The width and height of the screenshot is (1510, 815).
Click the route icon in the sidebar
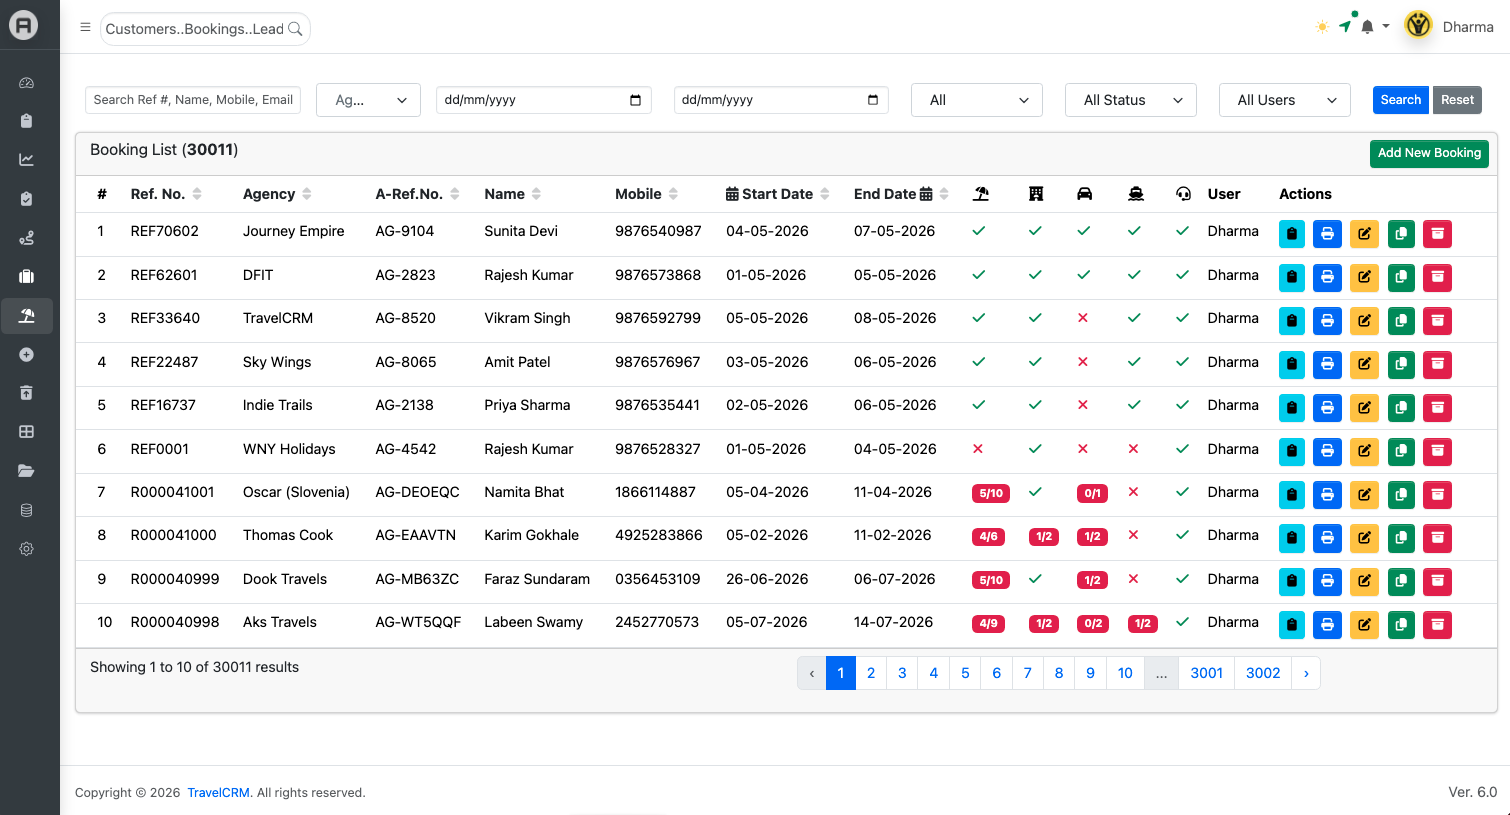(27, 238)
